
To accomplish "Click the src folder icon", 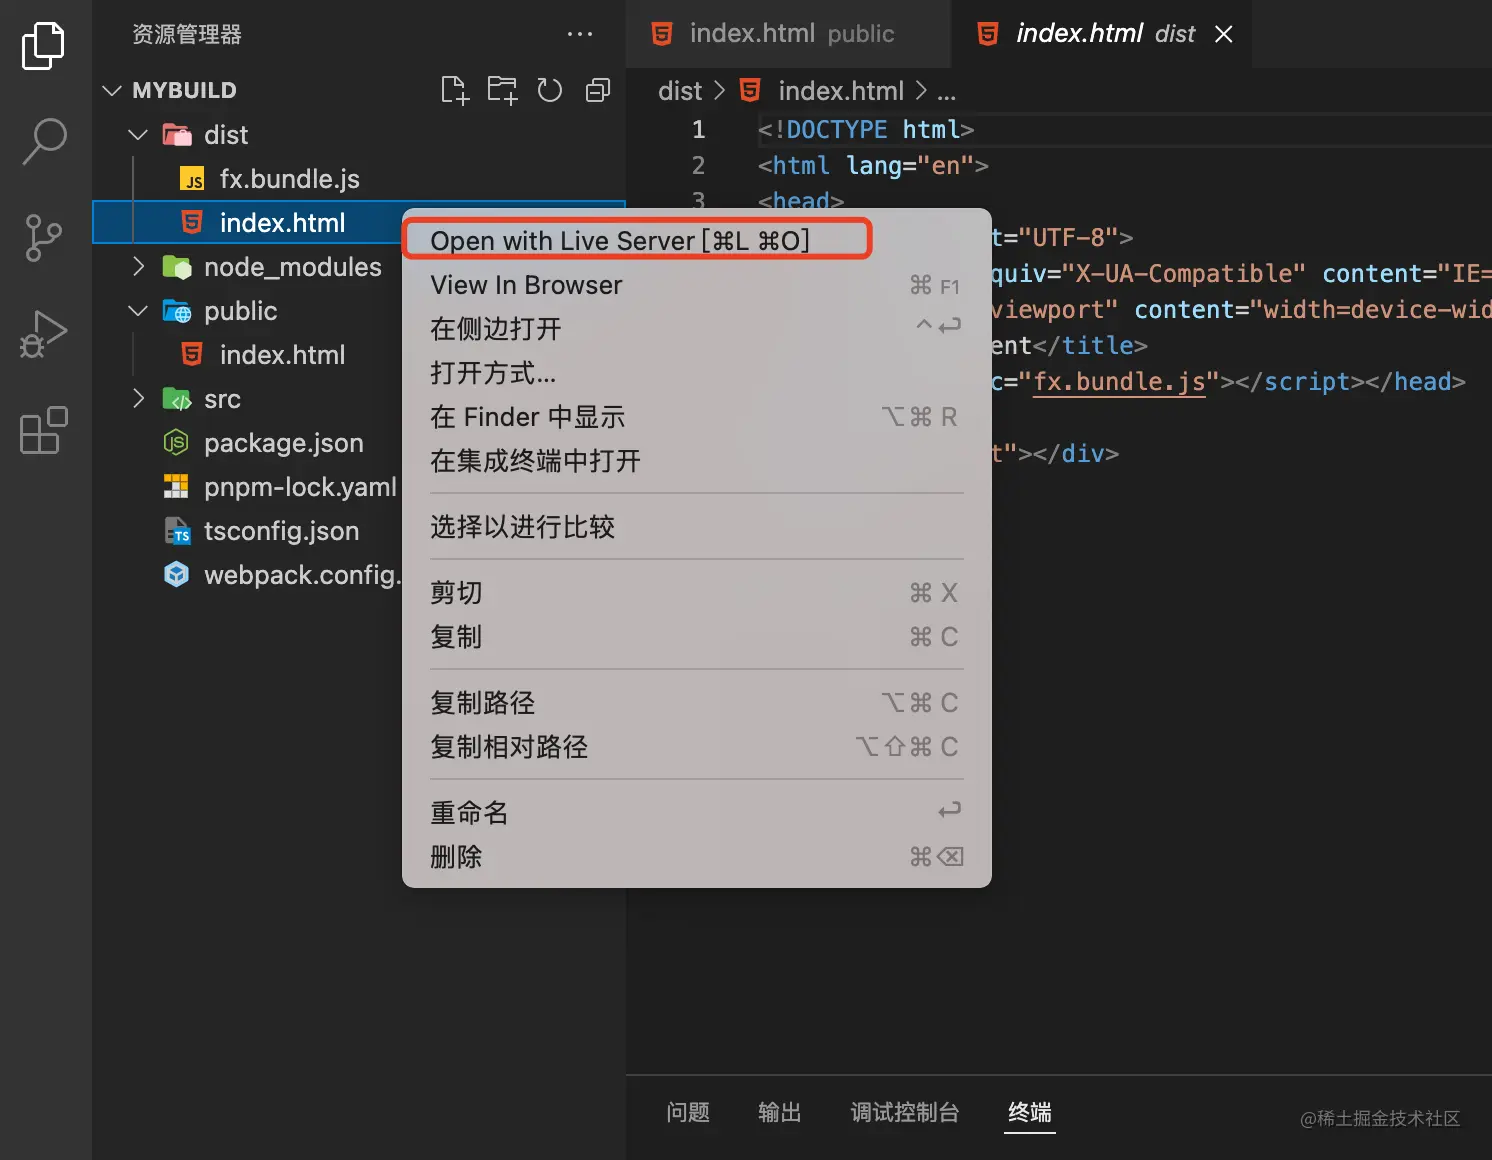I will click(x=177, y=399).
